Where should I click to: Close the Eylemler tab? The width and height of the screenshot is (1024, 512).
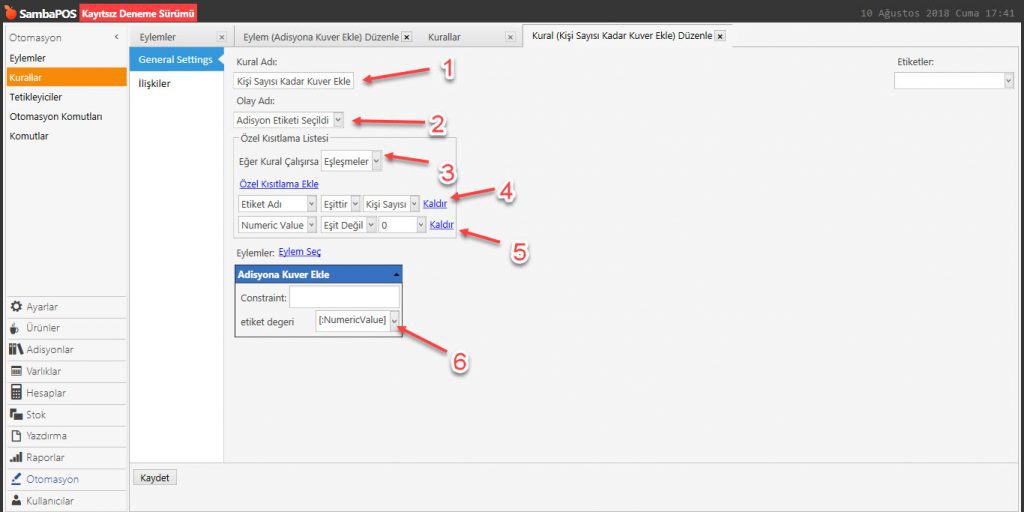pos(221,37)
